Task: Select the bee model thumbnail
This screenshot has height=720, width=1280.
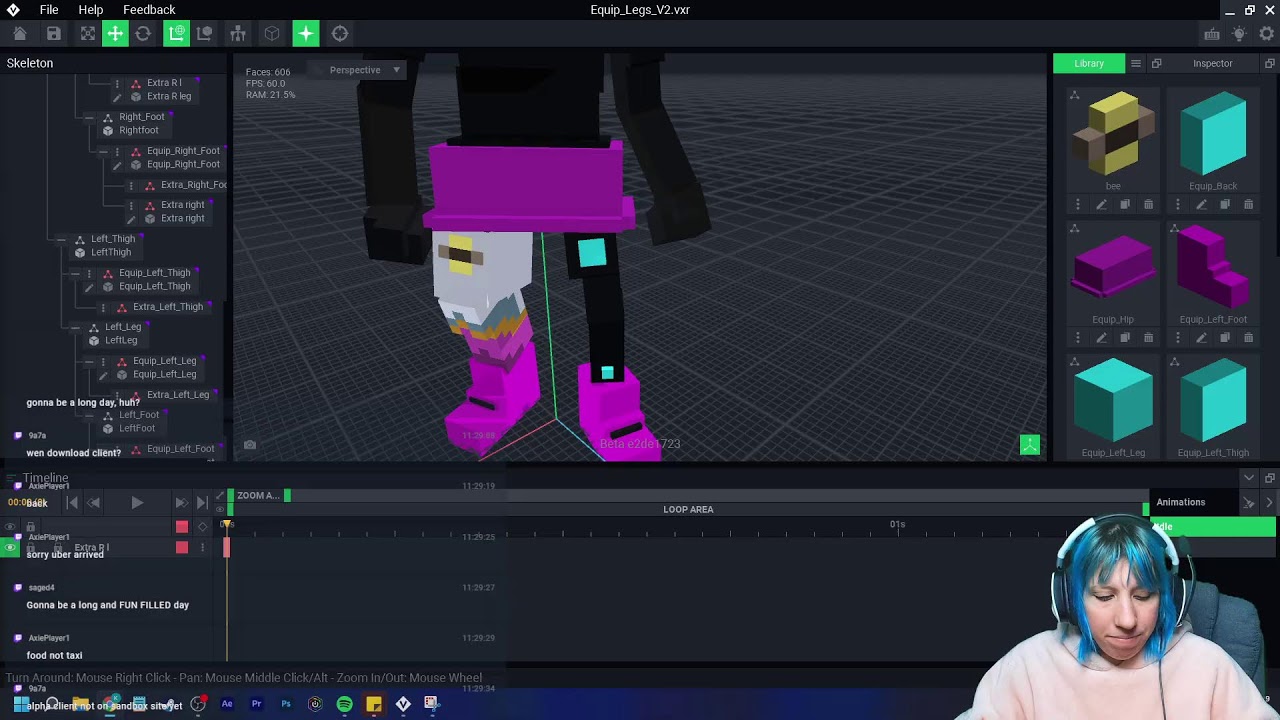Action: 1113,134
